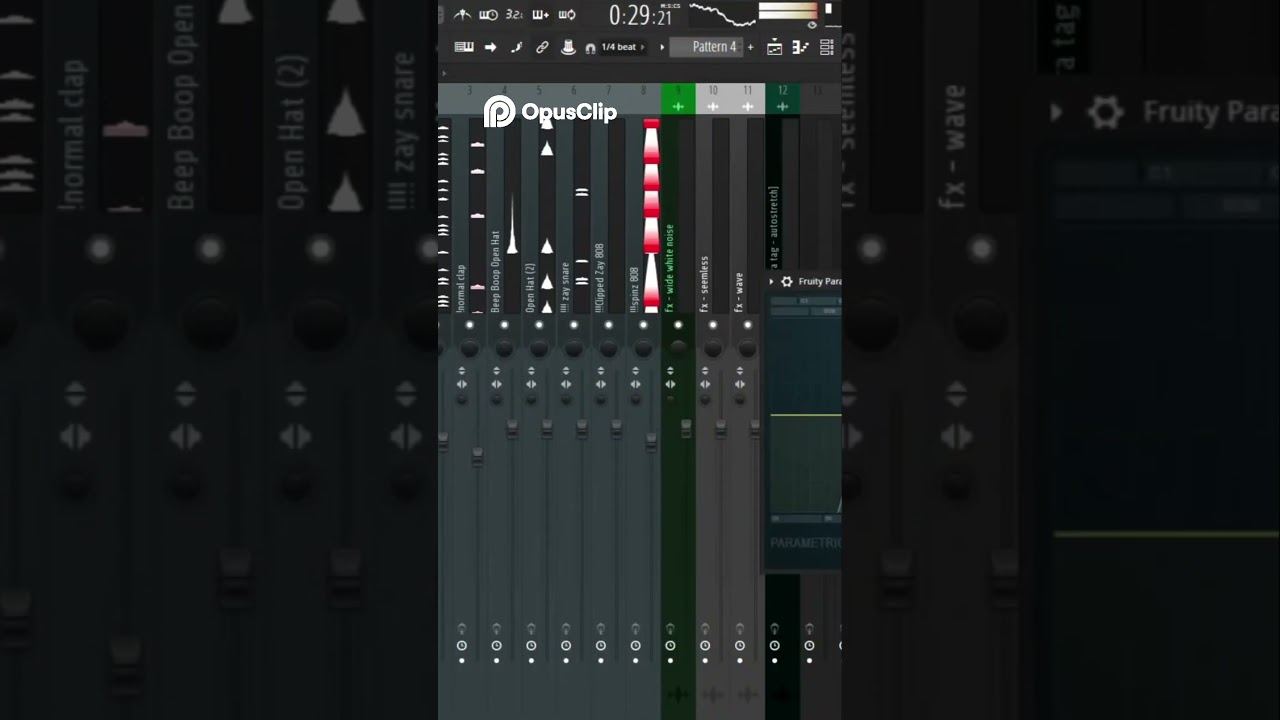The width and height of the screenshot is (1280, 720).
Task: Click the spinz 808 track volume fader
Action: point(651,441)
